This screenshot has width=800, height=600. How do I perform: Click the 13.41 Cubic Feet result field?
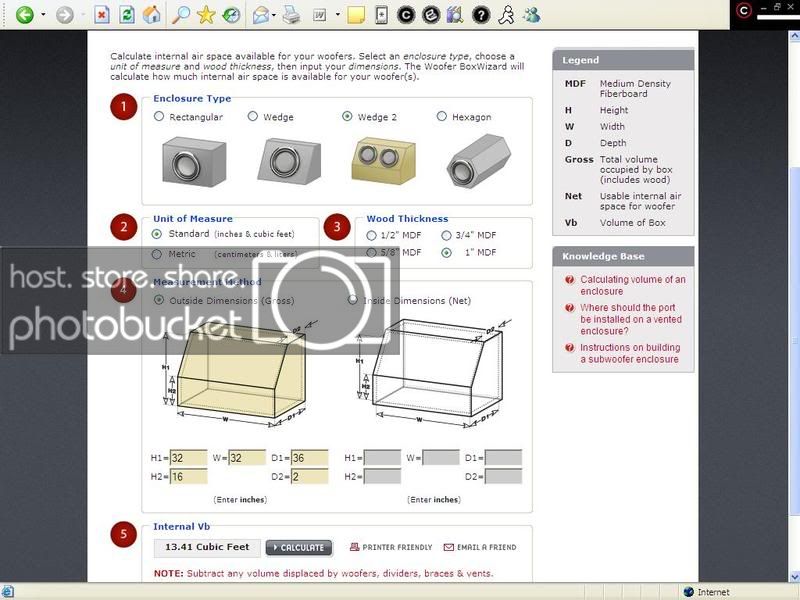pos(207,547)
